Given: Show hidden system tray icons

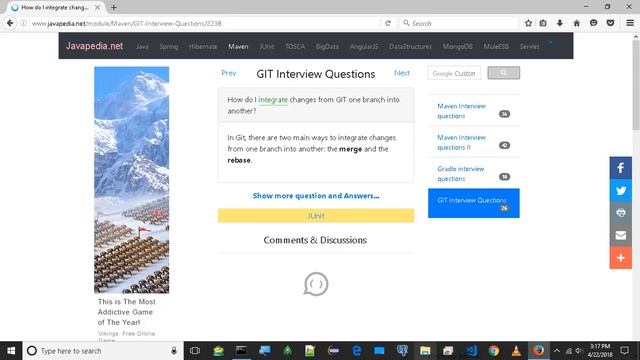Looking at the screenshot, I should tap(557, 351).
